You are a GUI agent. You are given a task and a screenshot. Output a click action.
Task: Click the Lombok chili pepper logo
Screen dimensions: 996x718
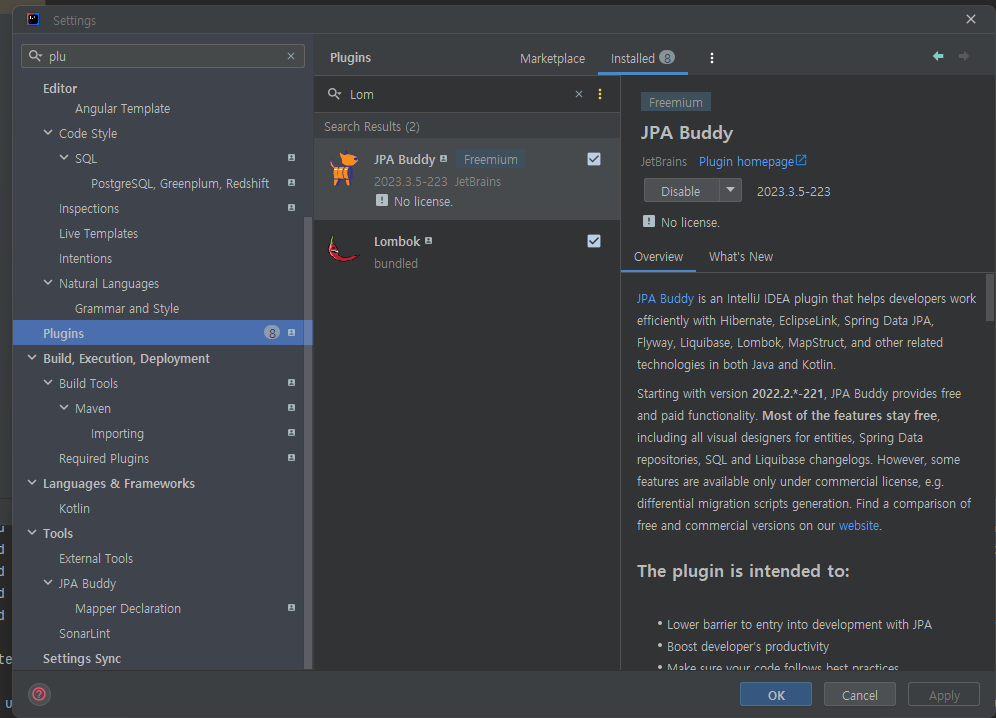(x=344, y=249)
